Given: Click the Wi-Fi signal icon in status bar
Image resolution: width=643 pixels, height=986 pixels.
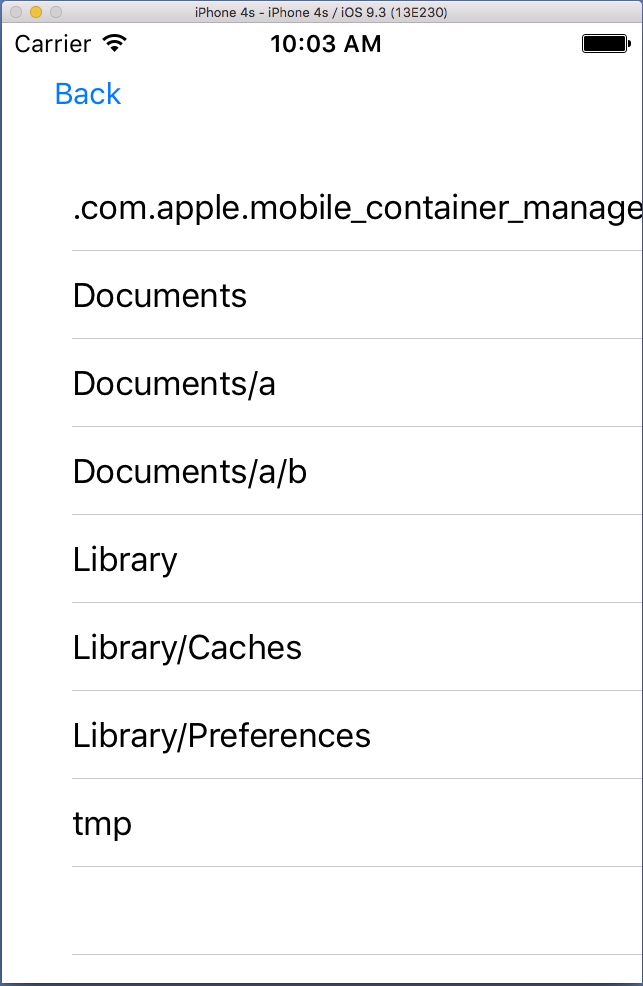Looking at the screenshot, I should coord(115,44).
